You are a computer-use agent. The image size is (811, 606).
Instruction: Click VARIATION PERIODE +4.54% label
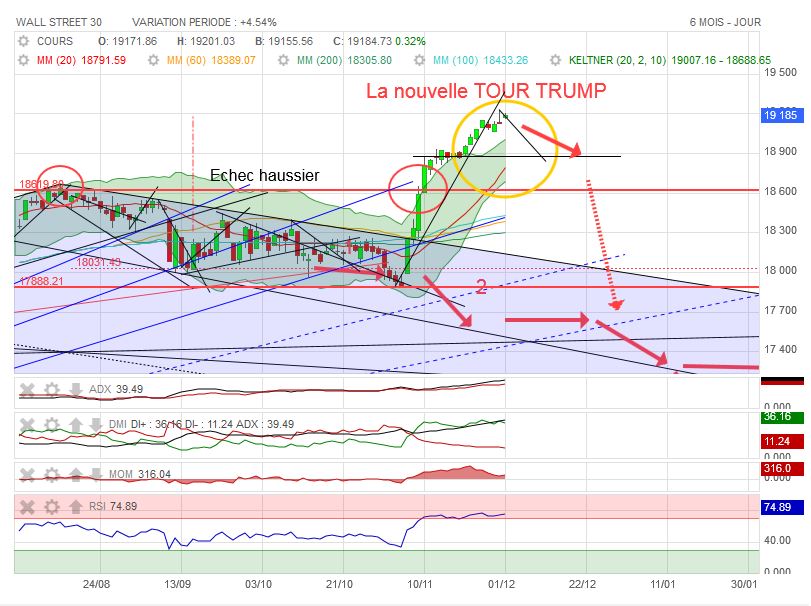click(204, 22)
